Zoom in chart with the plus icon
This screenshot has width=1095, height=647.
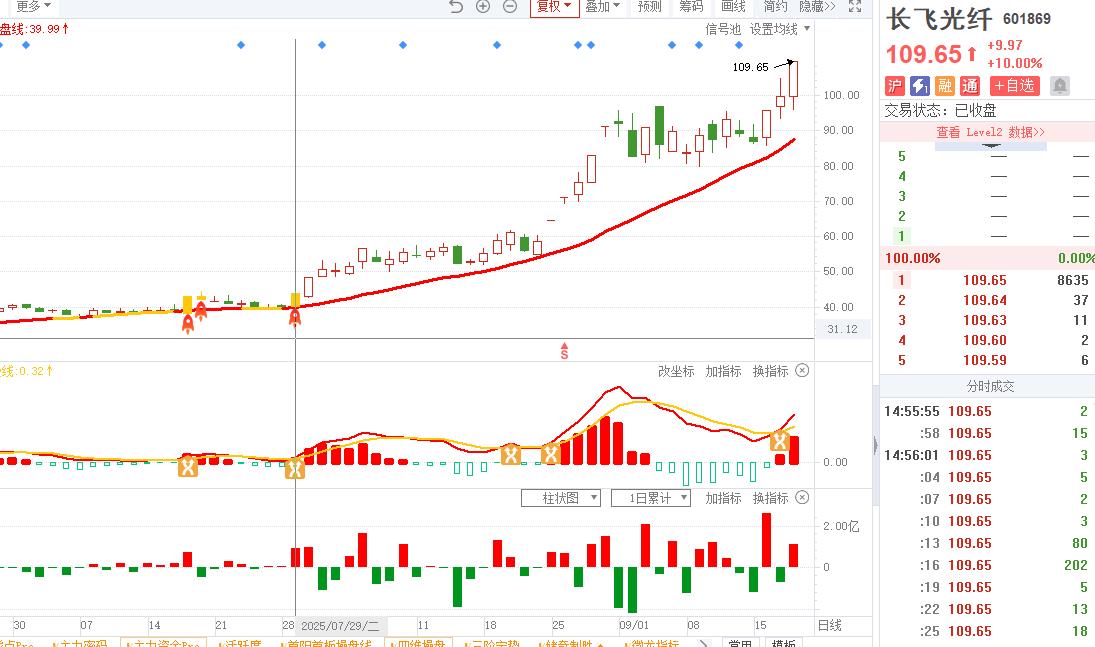(x=483, y=7)
